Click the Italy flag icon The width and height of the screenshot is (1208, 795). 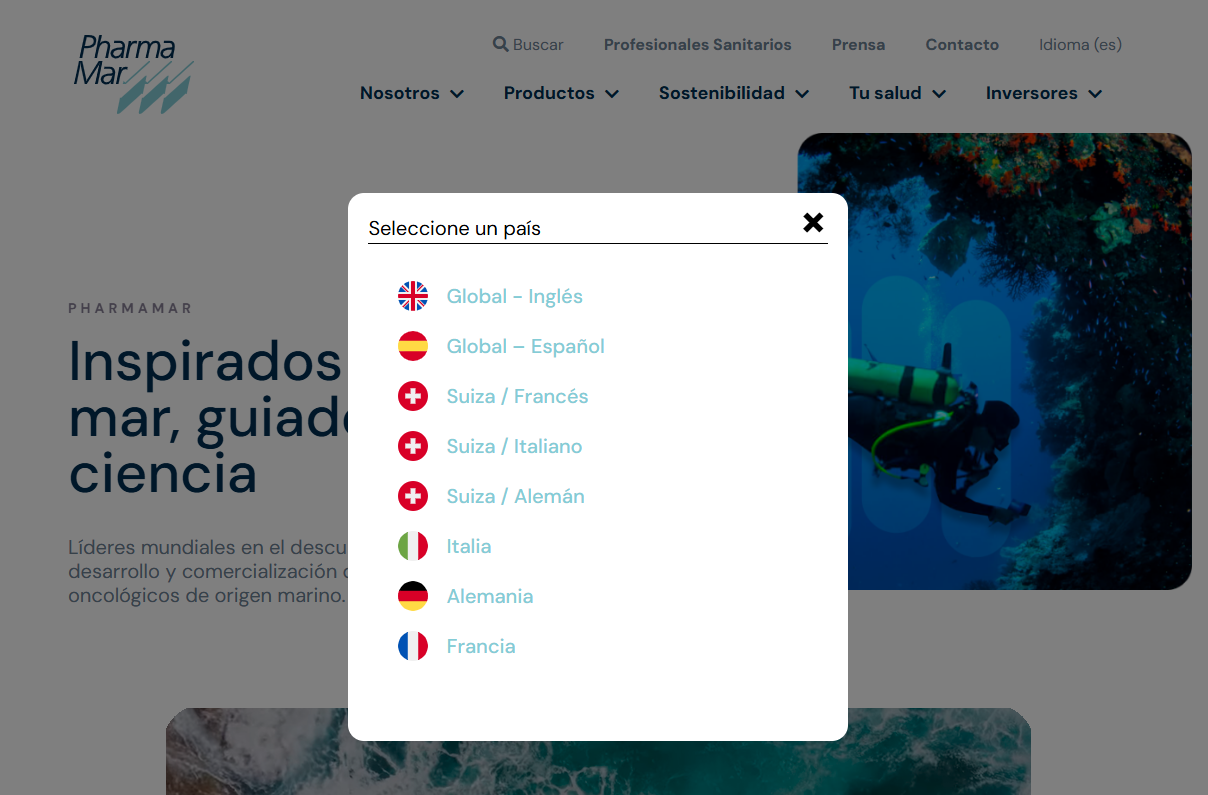[x=413, y=546]
